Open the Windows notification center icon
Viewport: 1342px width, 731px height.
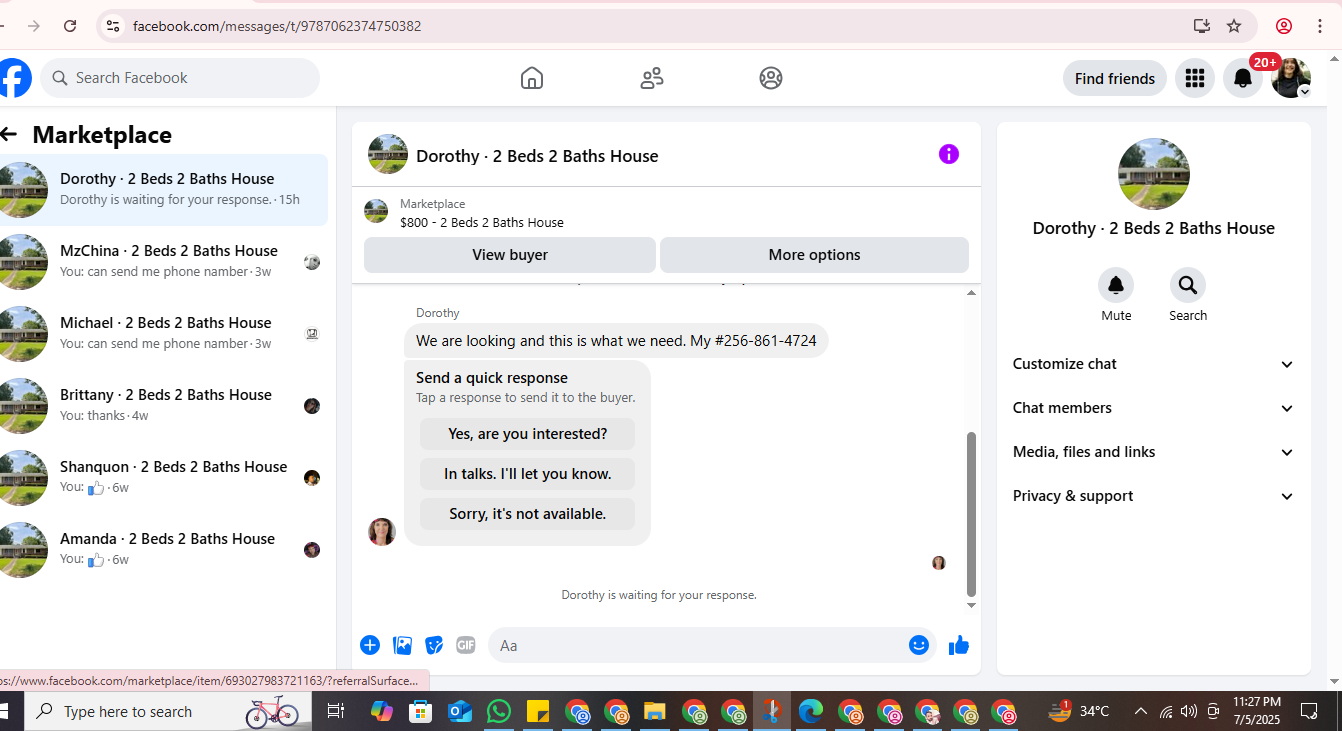click(x=1309, y=711)
